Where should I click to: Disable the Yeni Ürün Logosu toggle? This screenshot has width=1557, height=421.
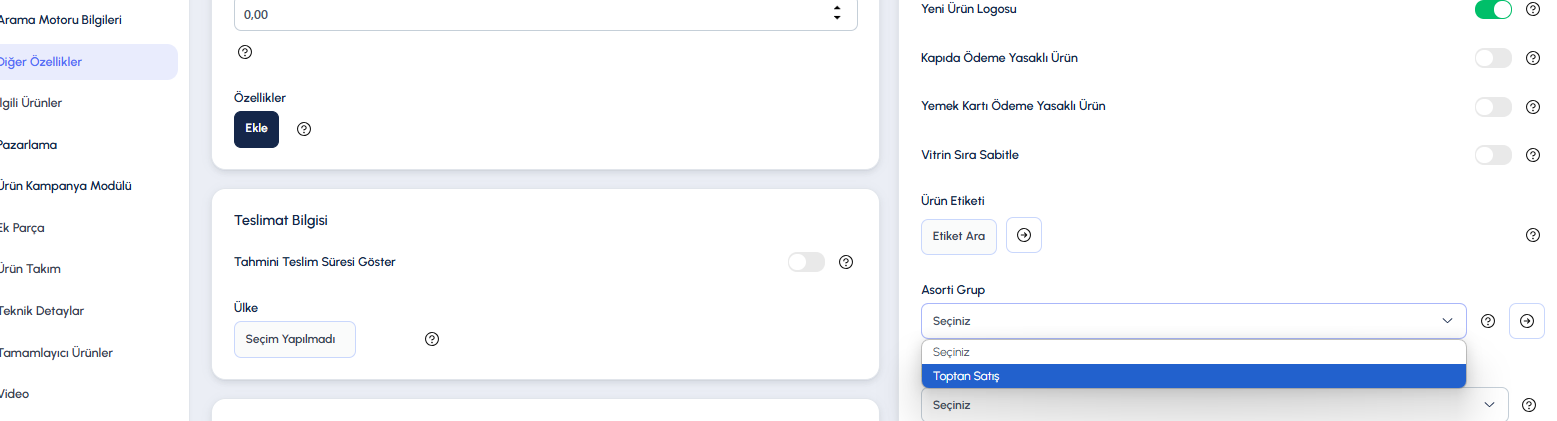coord(1493,9)
